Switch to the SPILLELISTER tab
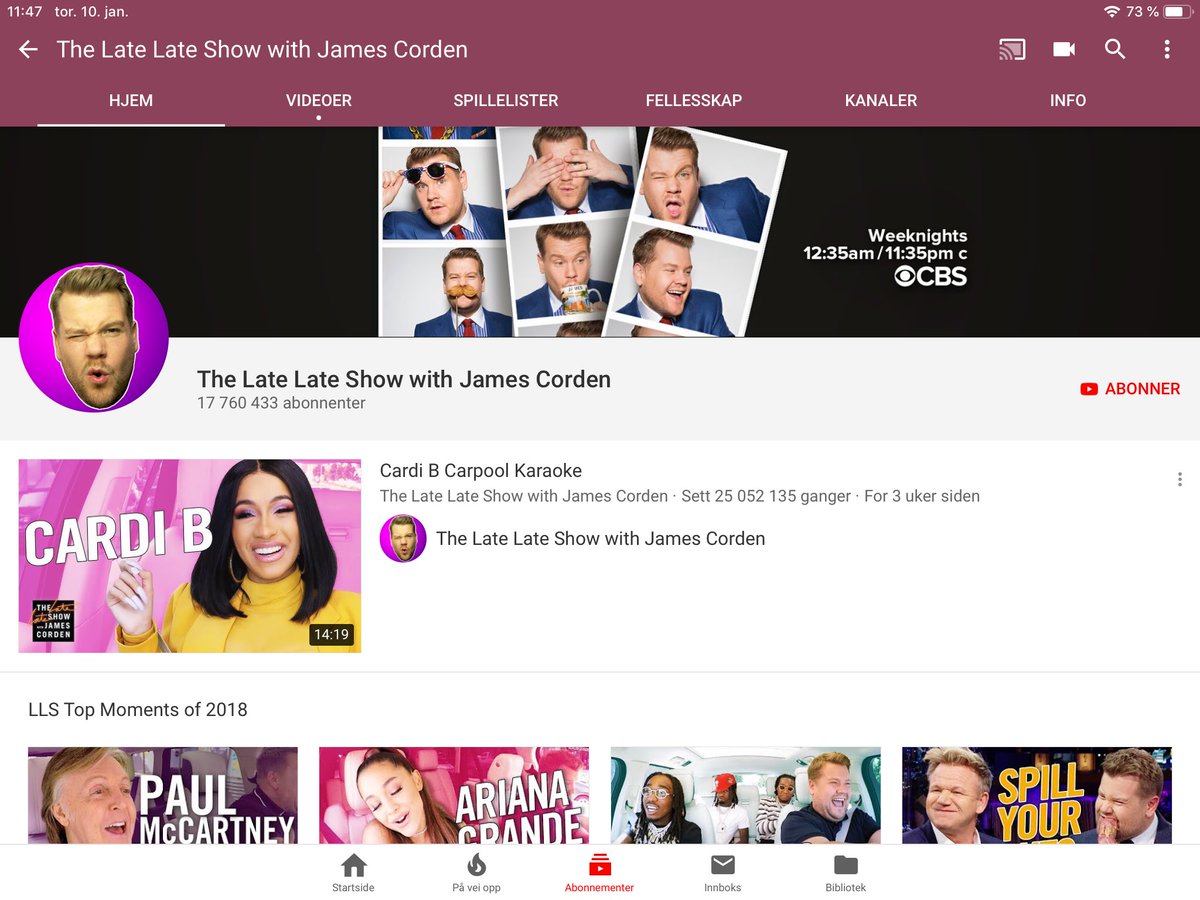The height and width of the screenshot is (900, 1200). pos(506,100)
